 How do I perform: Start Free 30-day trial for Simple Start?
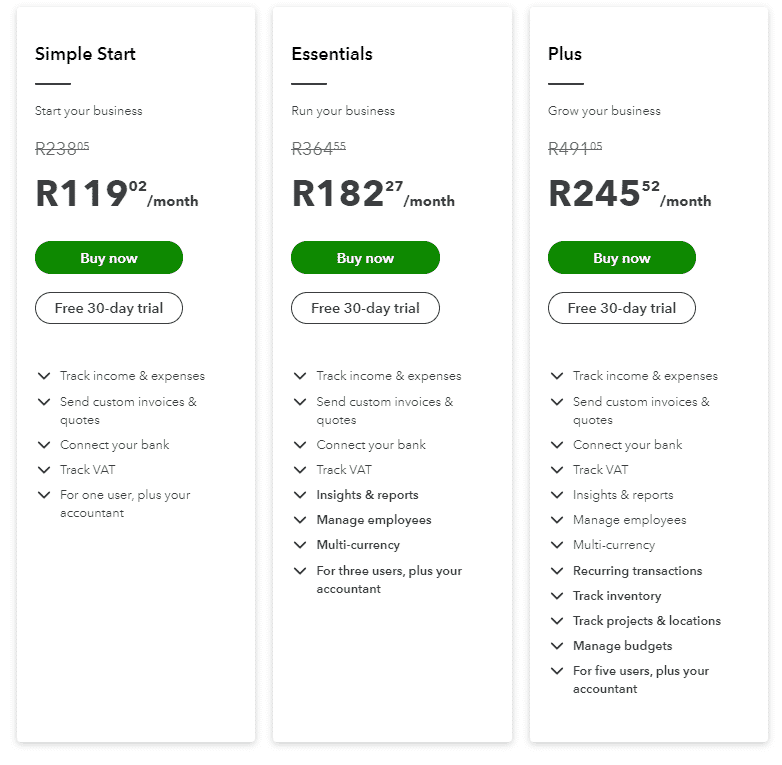tap(109, 308)
